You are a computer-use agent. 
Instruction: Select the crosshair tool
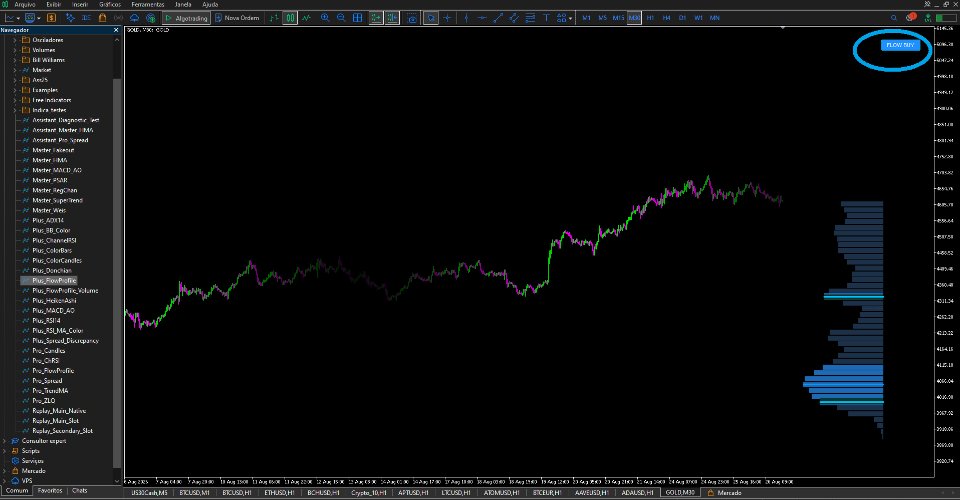pos(448,18)
